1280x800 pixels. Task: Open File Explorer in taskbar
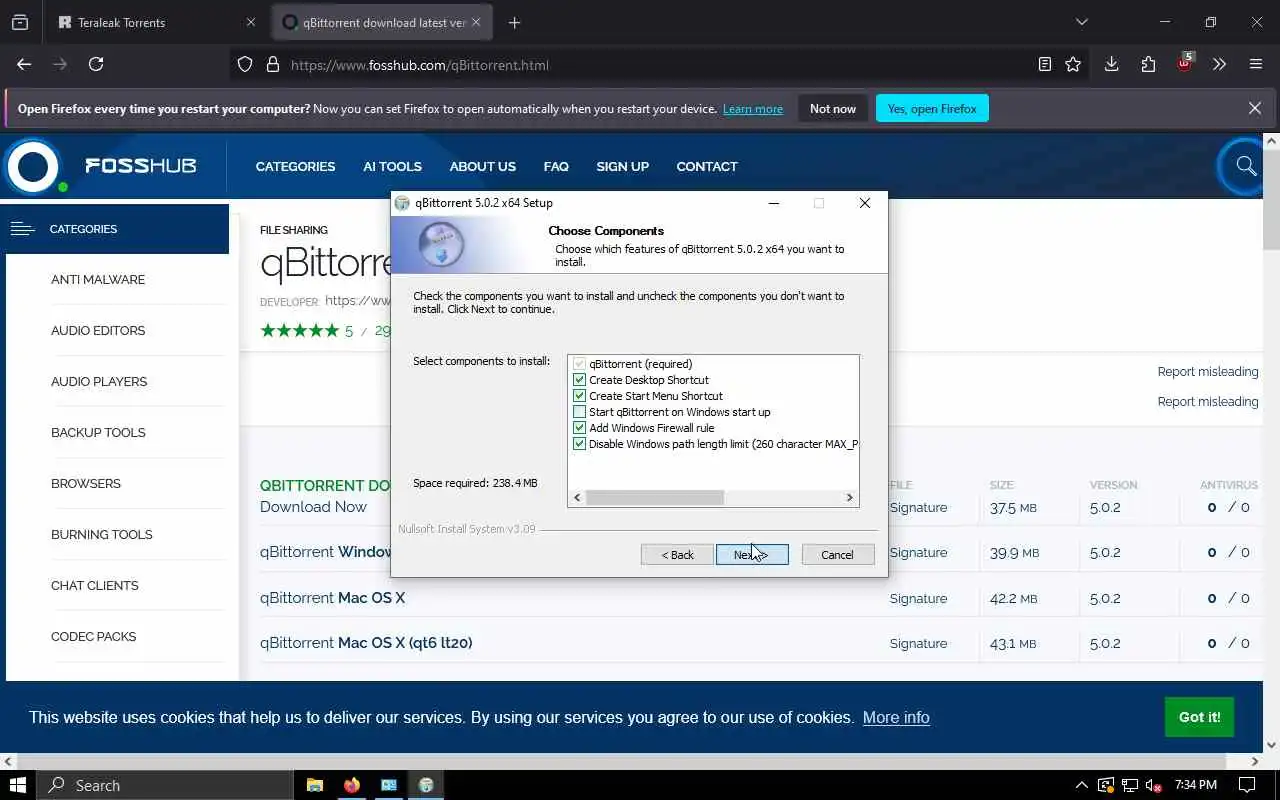tap(314, 785)
